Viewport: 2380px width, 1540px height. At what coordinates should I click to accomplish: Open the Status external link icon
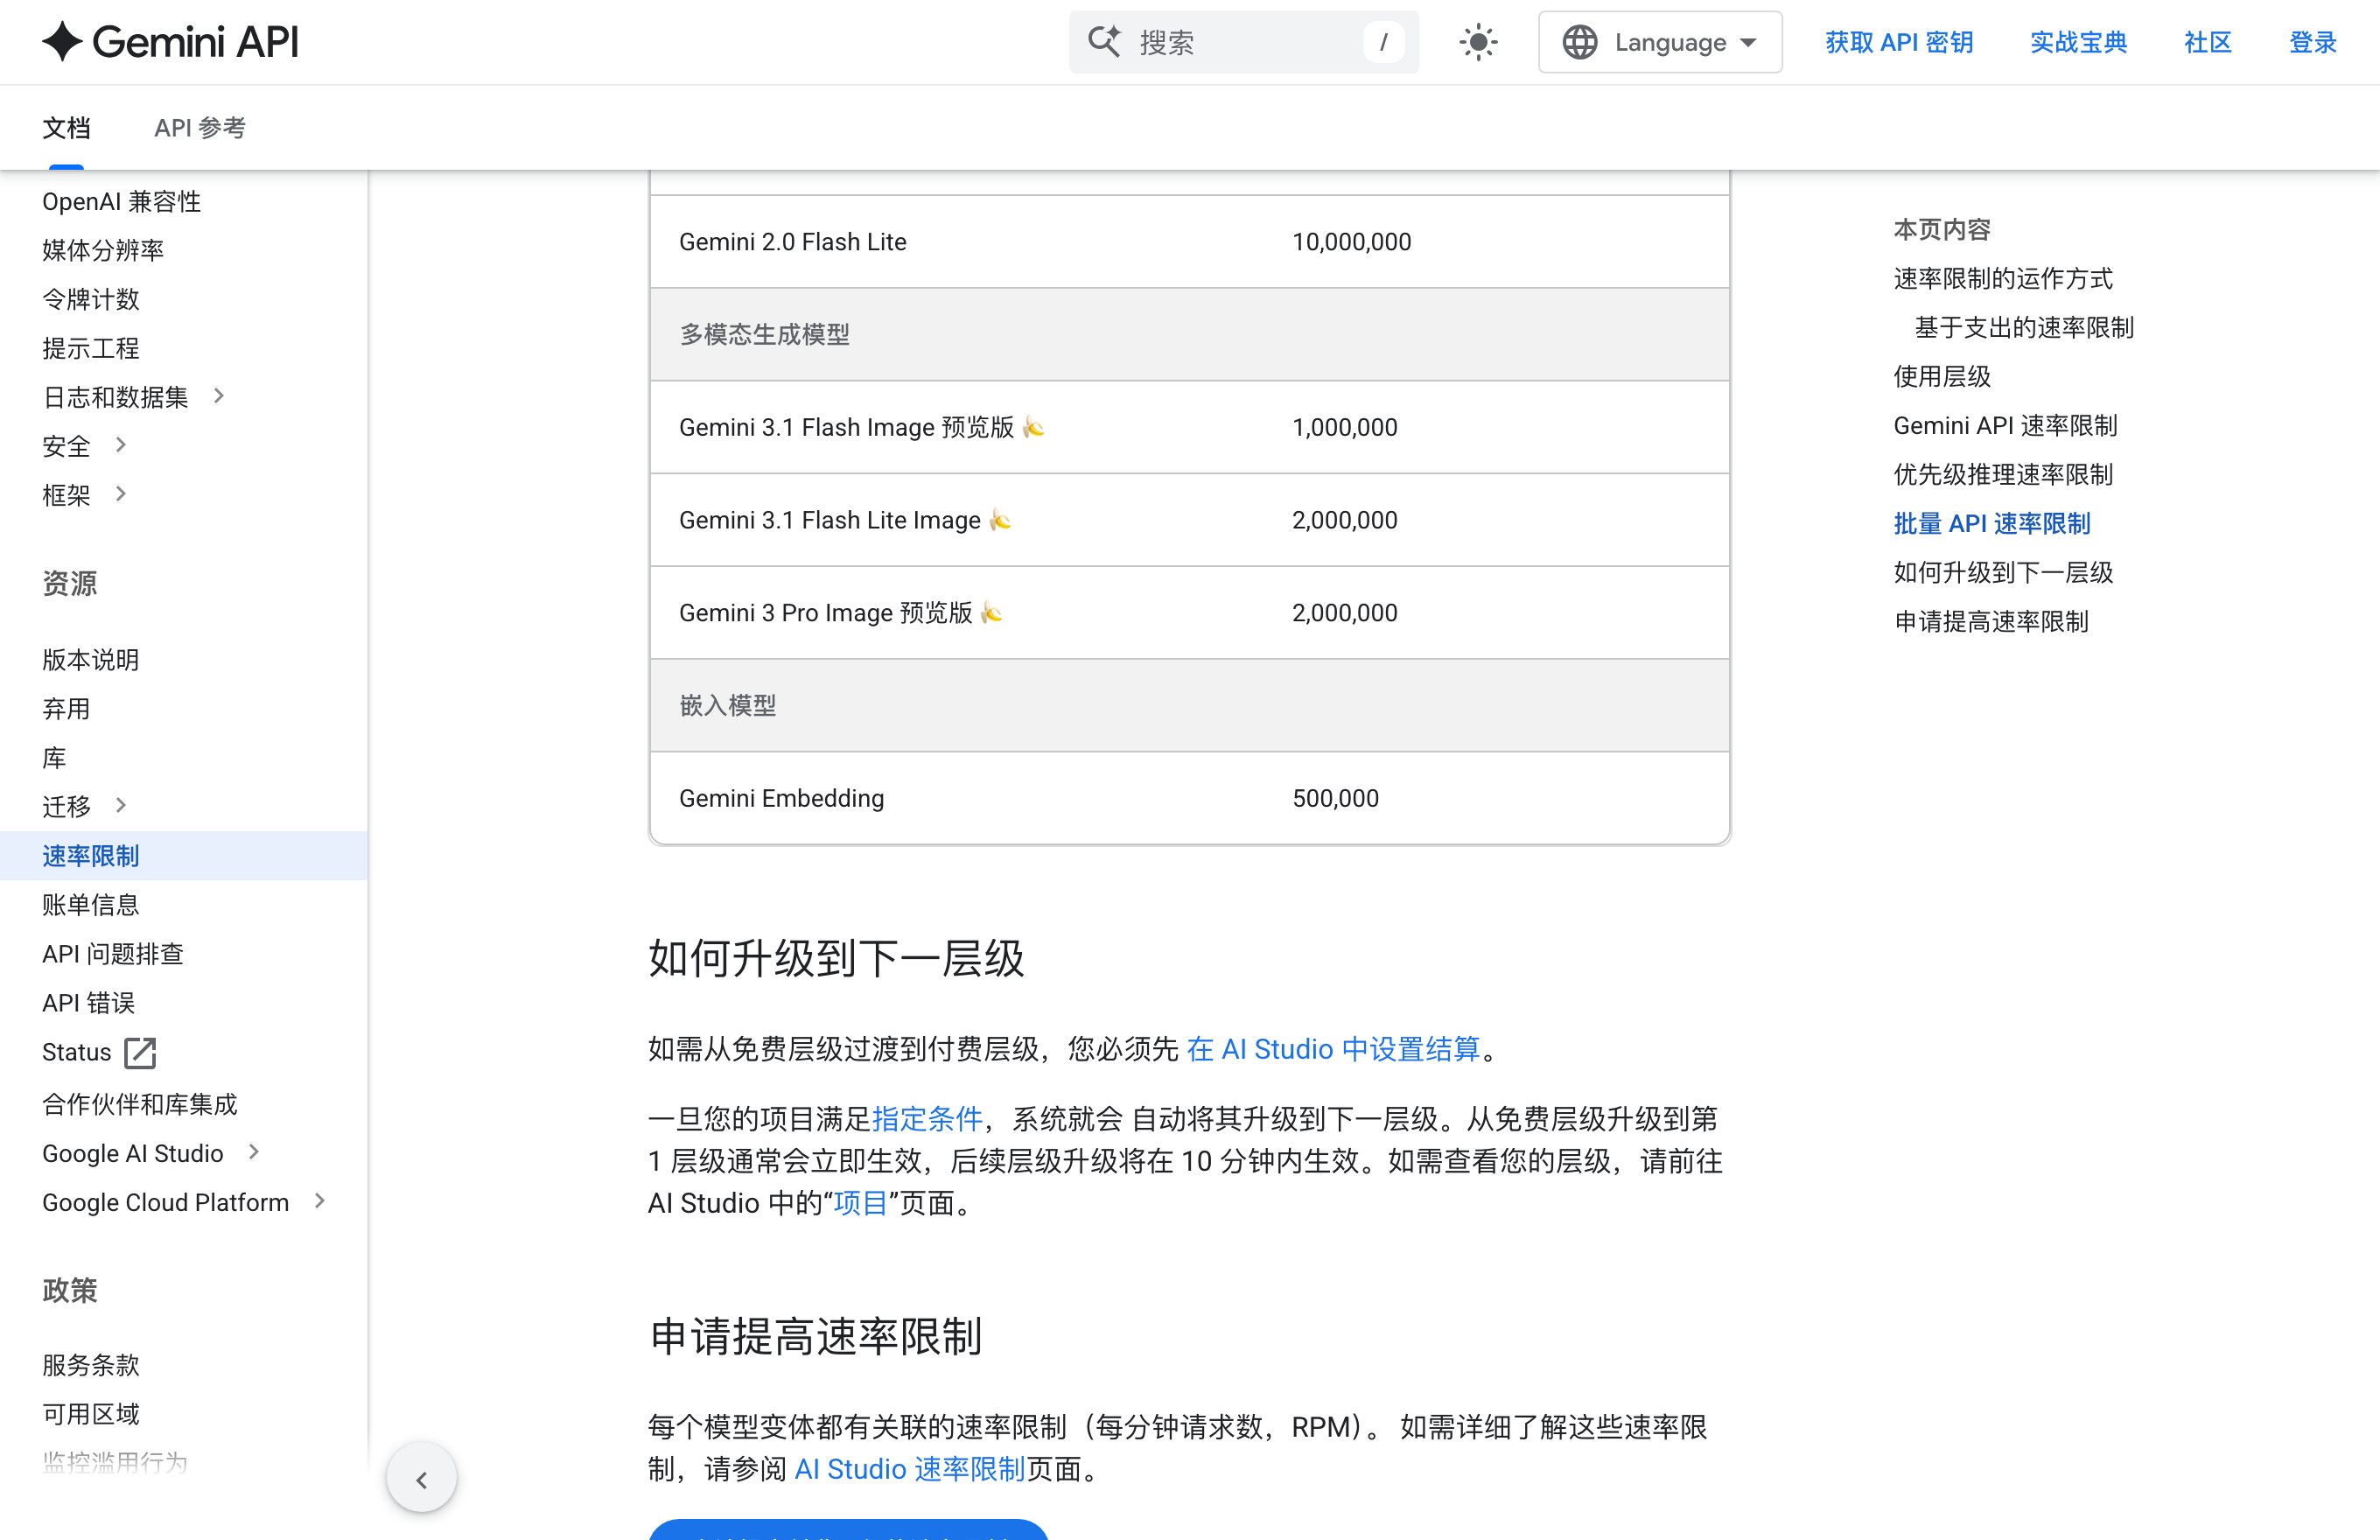click(140, 1052)
